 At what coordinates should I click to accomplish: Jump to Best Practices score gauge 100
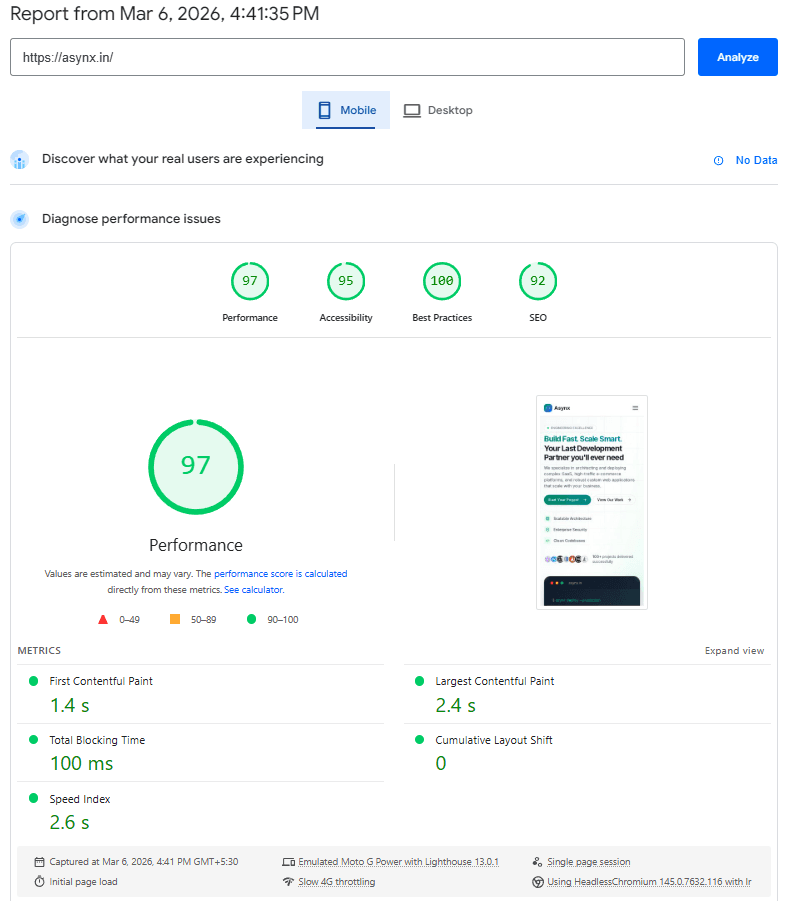[442, 281]
